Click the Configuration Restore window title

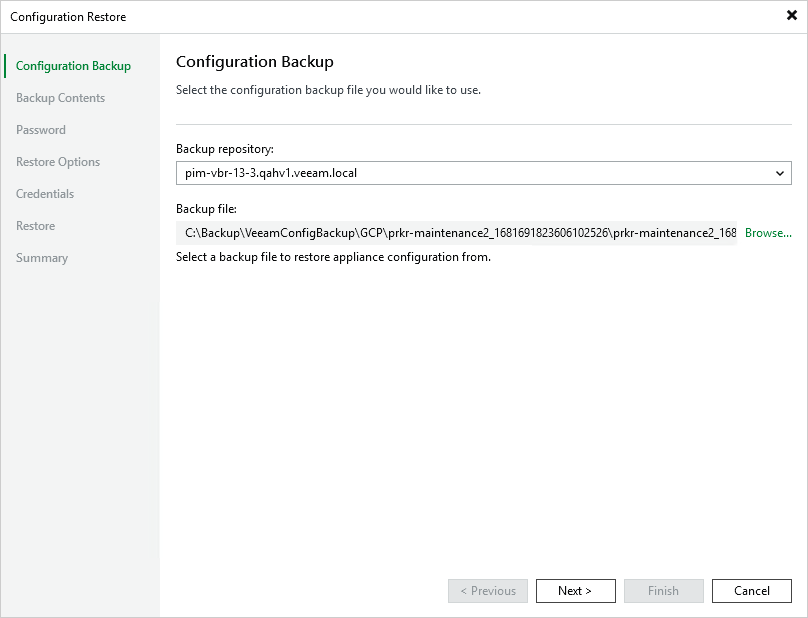click(68, 17)
